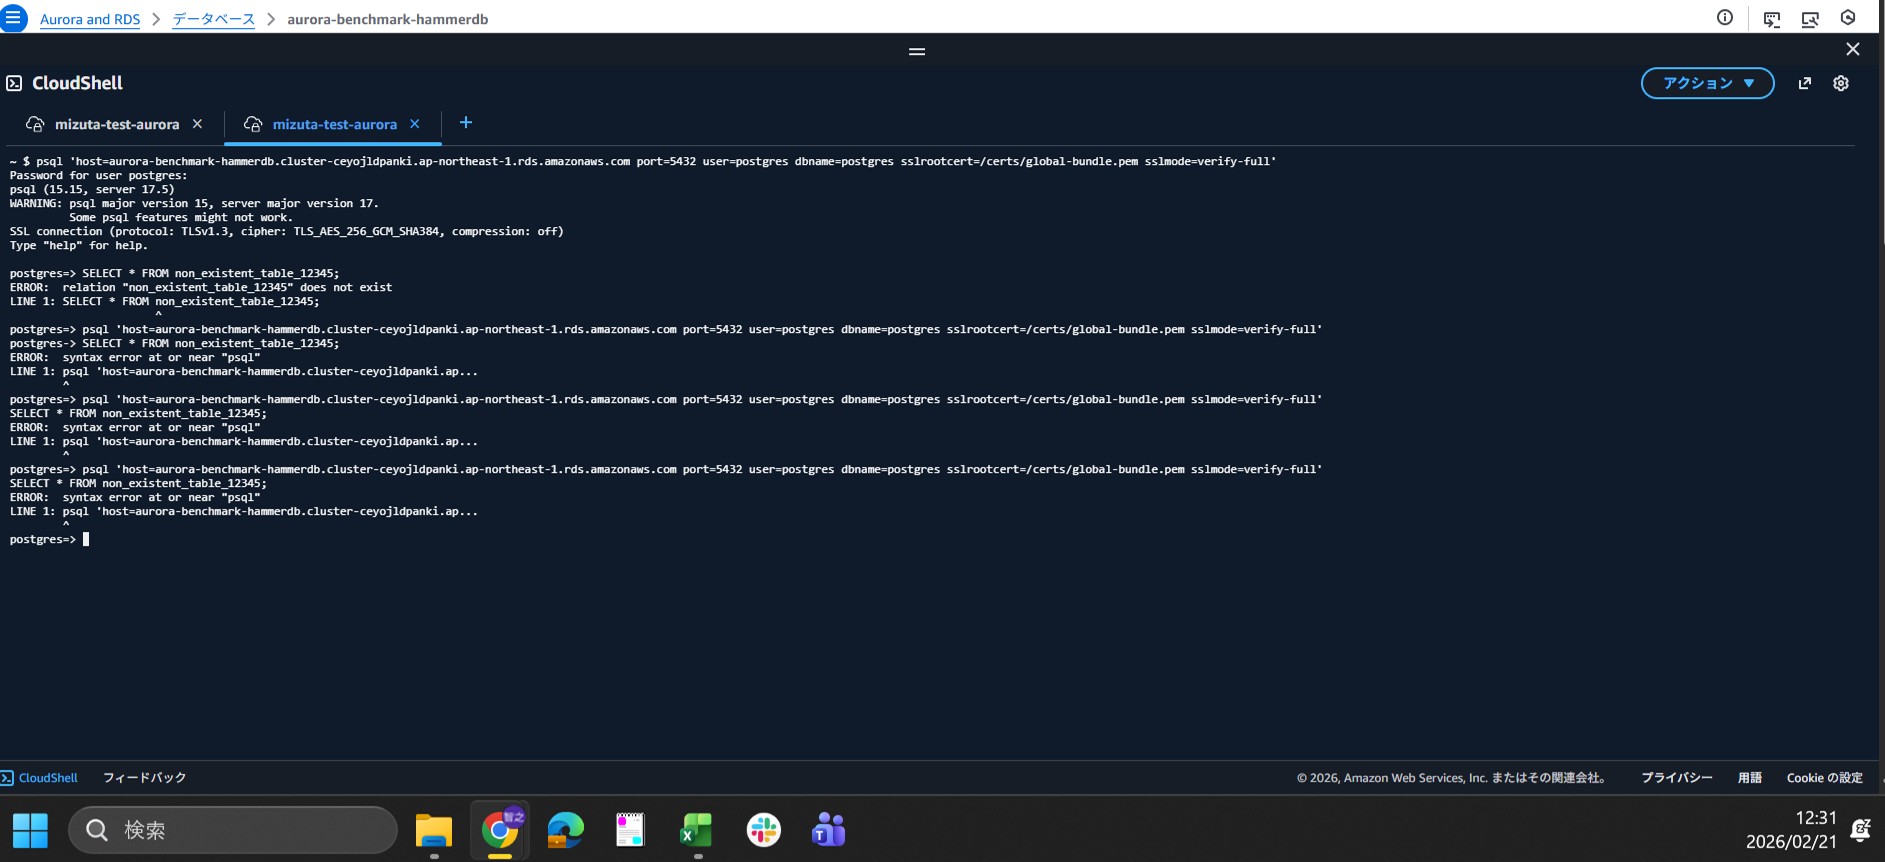
Task: Expand the アクション dropdown menu
Action: (1707, 83)
